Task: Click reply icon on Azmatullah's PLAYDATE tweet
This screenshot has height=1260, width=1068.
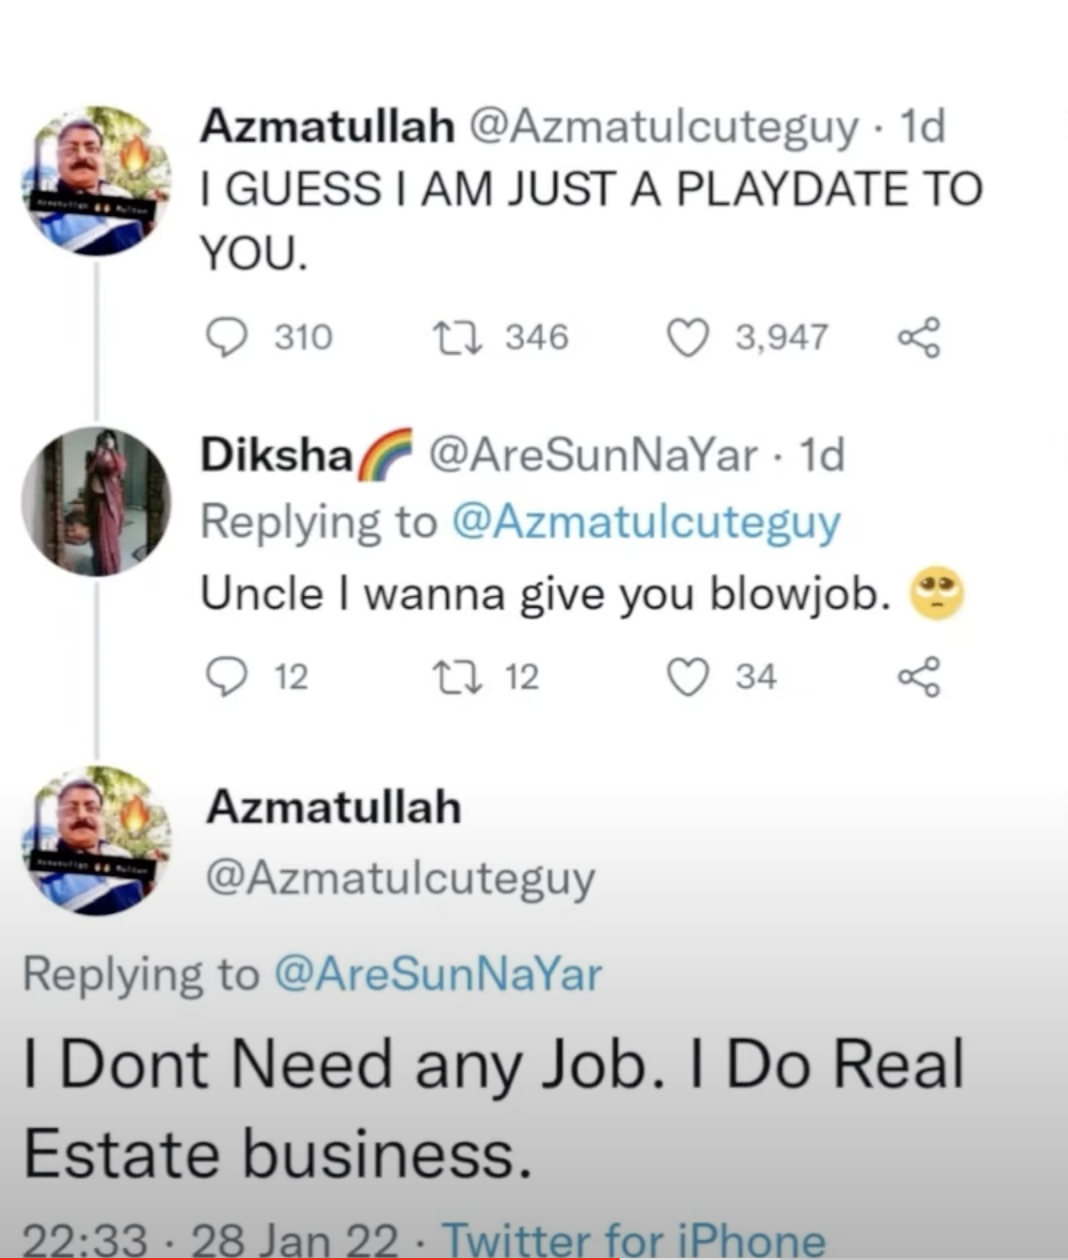Action: click(x=226, y=337)
